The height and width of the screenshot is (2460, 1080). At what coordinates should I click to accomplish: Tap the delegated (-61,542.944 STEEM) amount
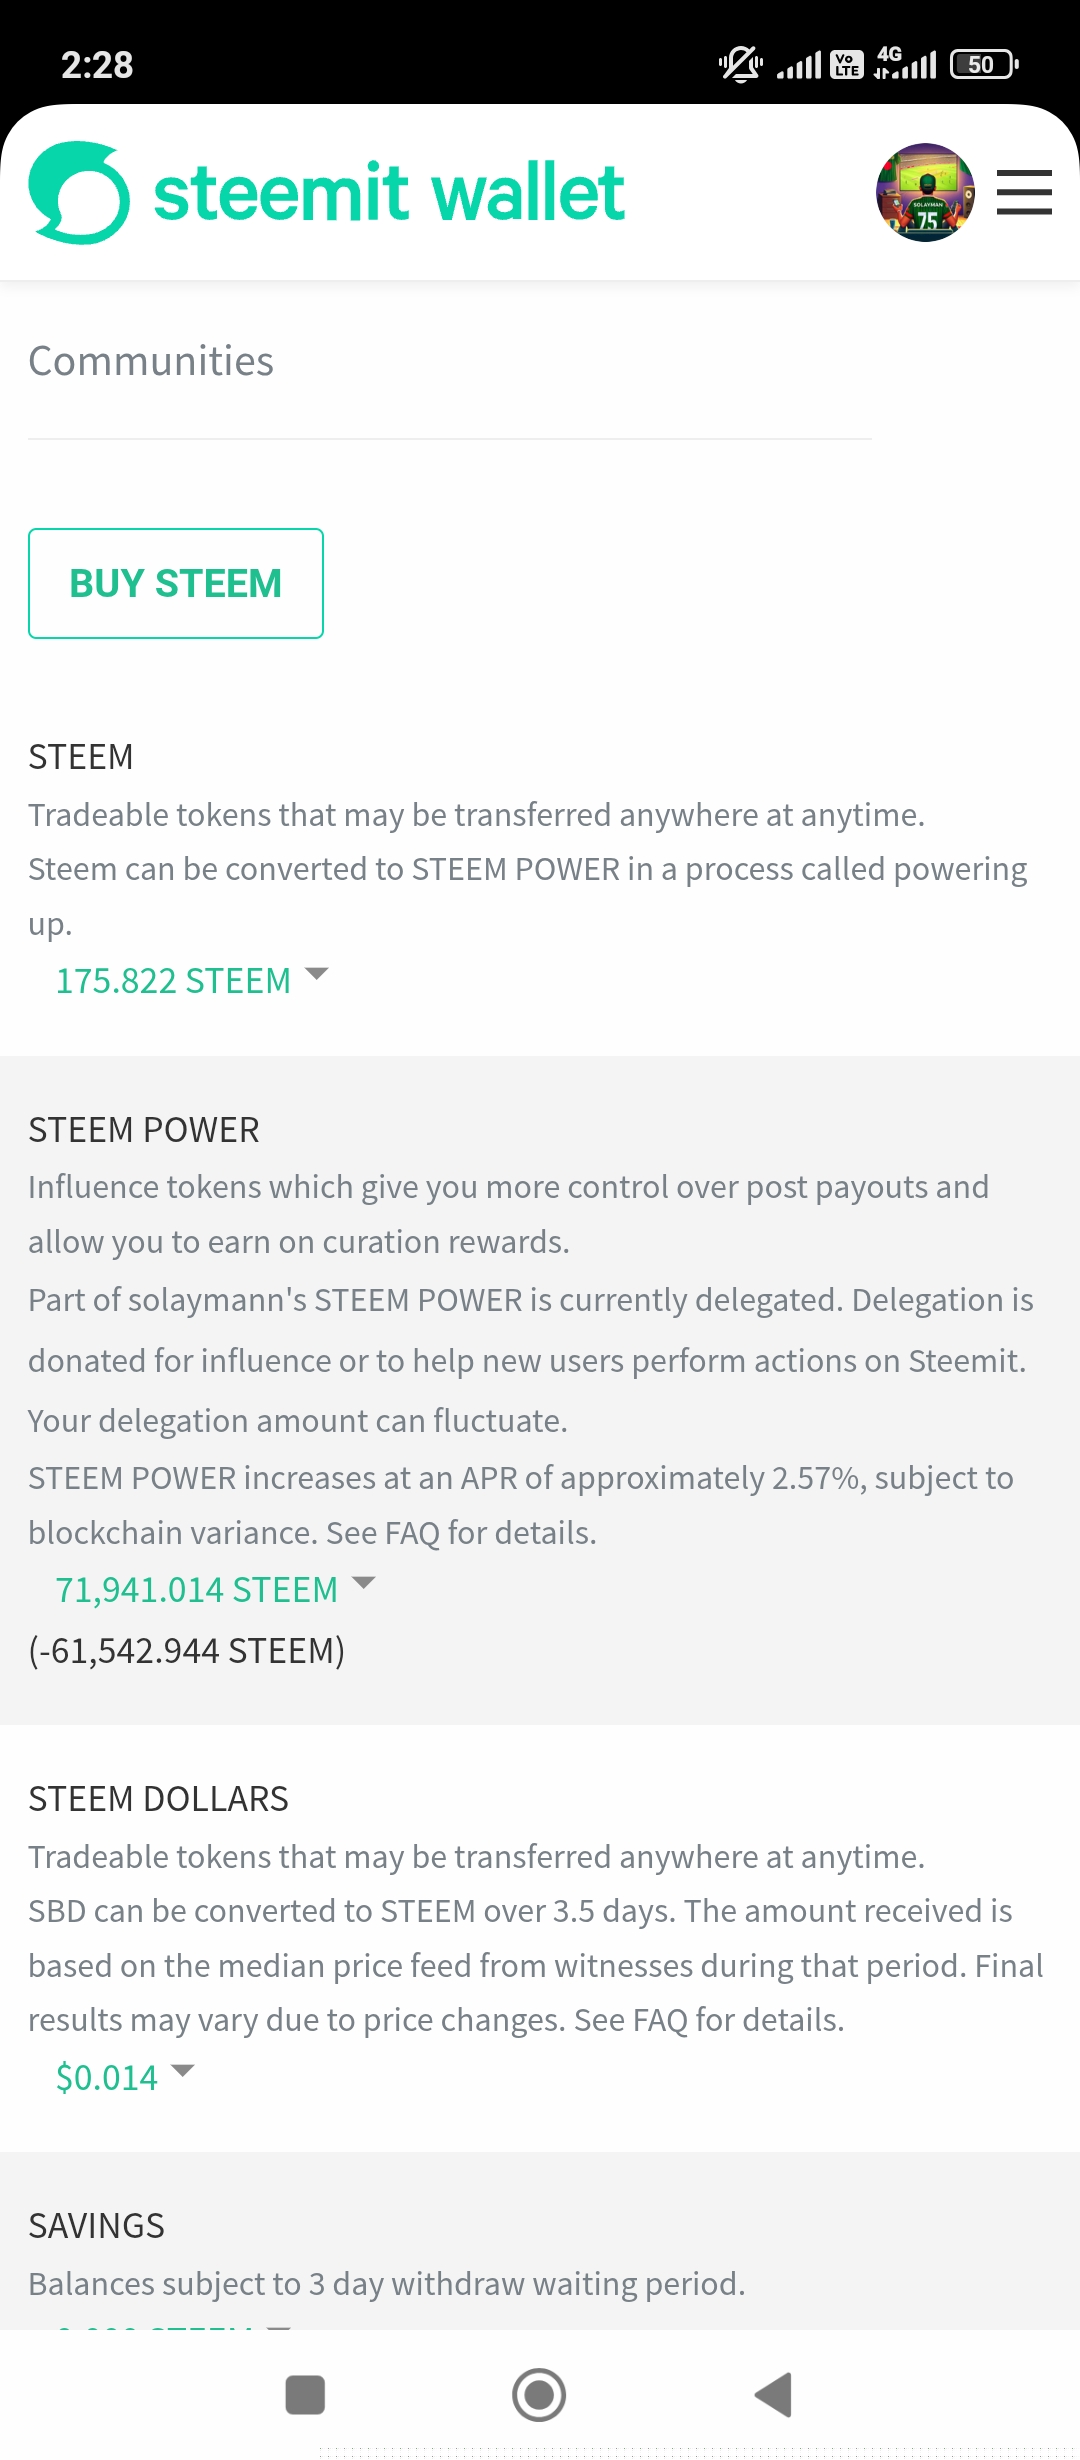187,1650
